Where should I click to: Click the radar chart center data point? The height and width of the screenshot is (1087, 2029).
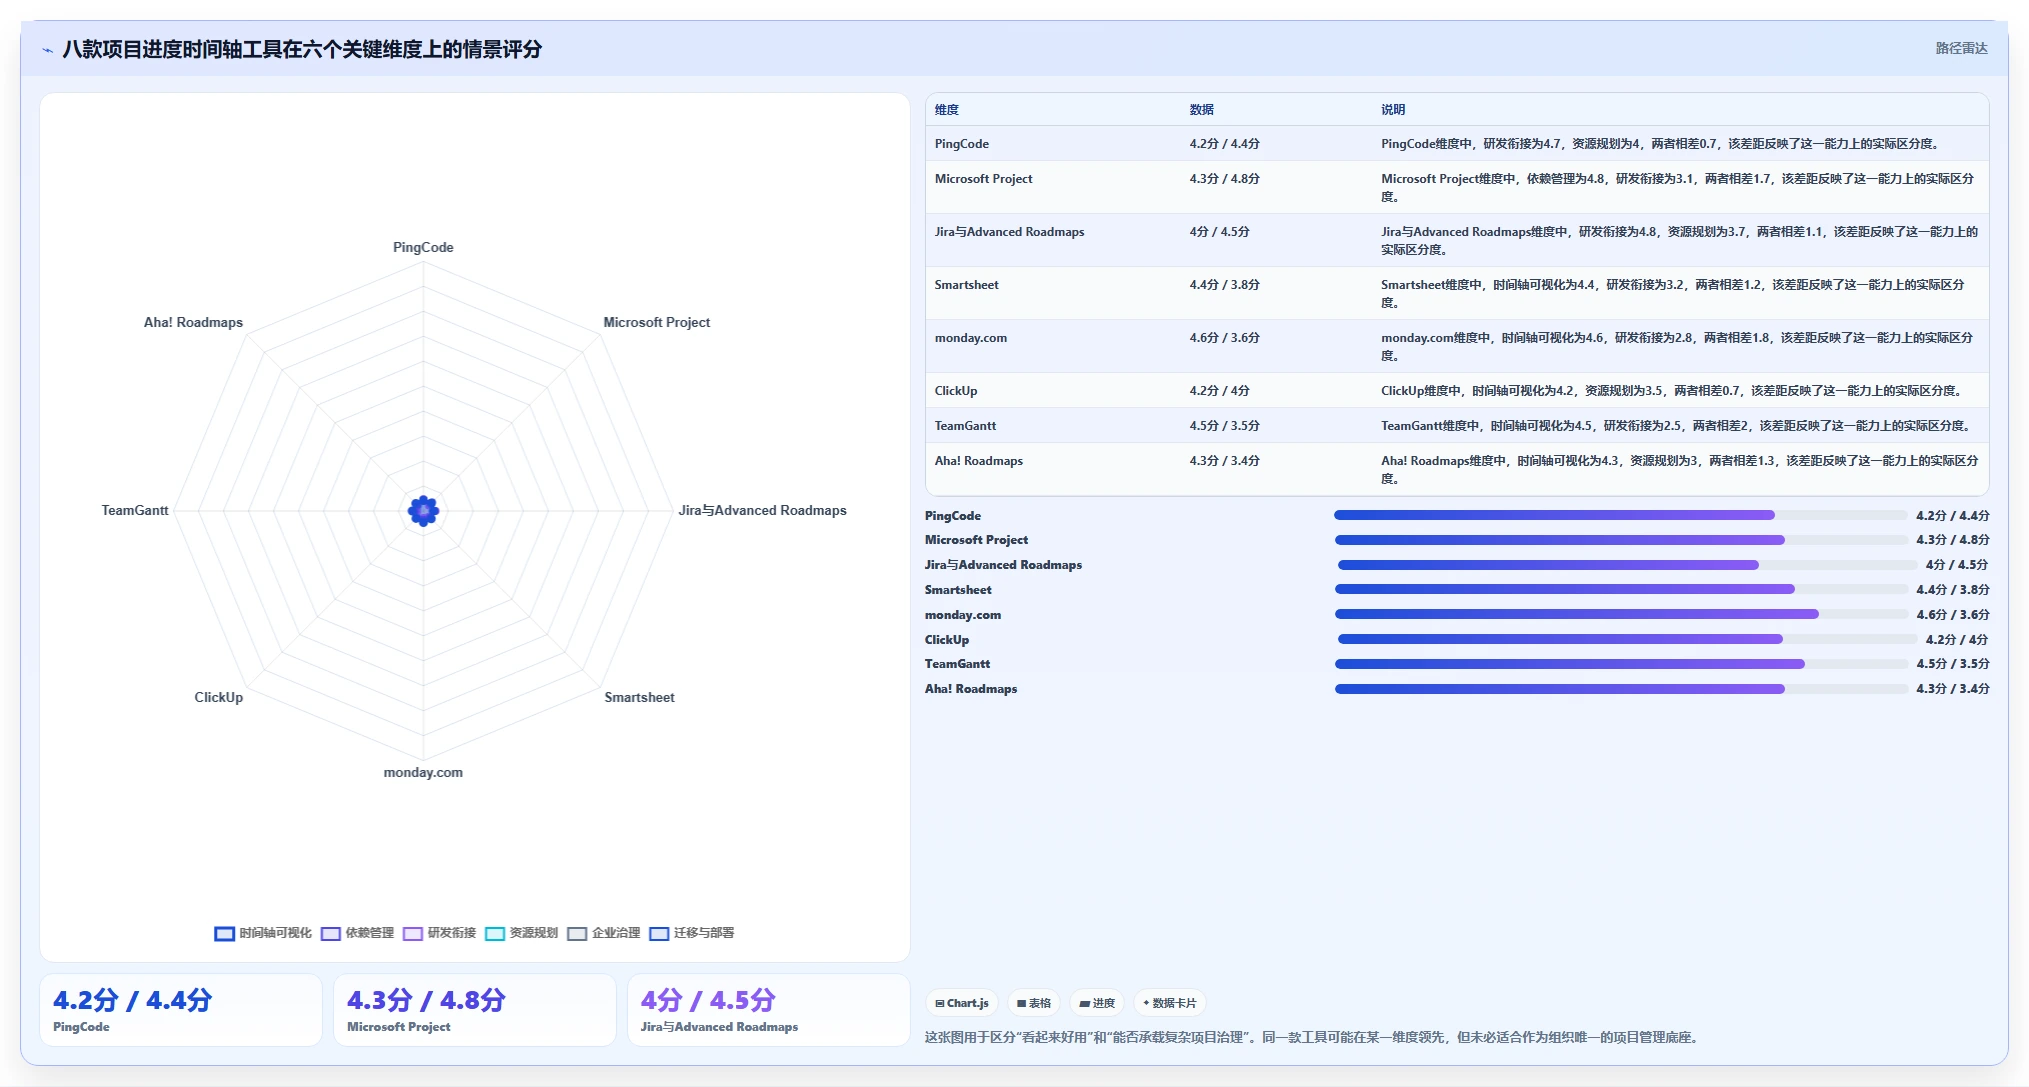tap(423, 511)
